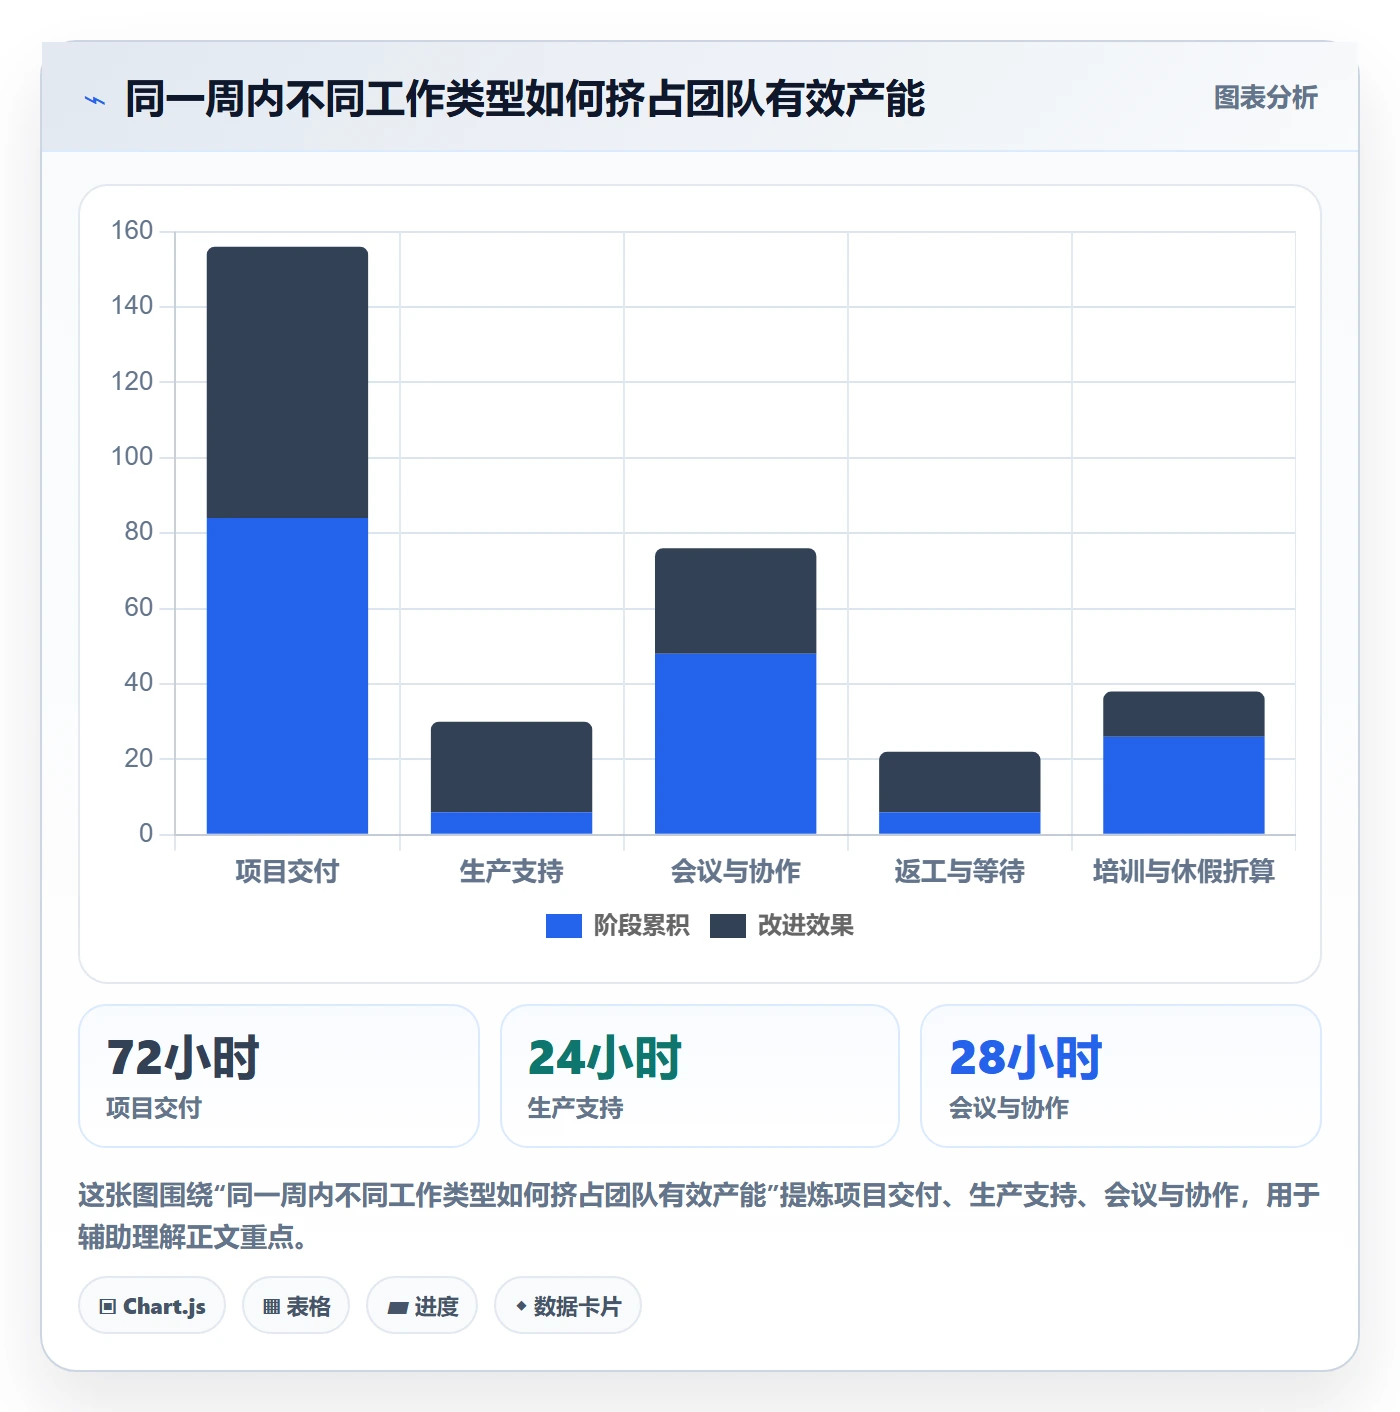
Task: Open the 72小时 项目交付 data card
Action: coord(279,1076)
